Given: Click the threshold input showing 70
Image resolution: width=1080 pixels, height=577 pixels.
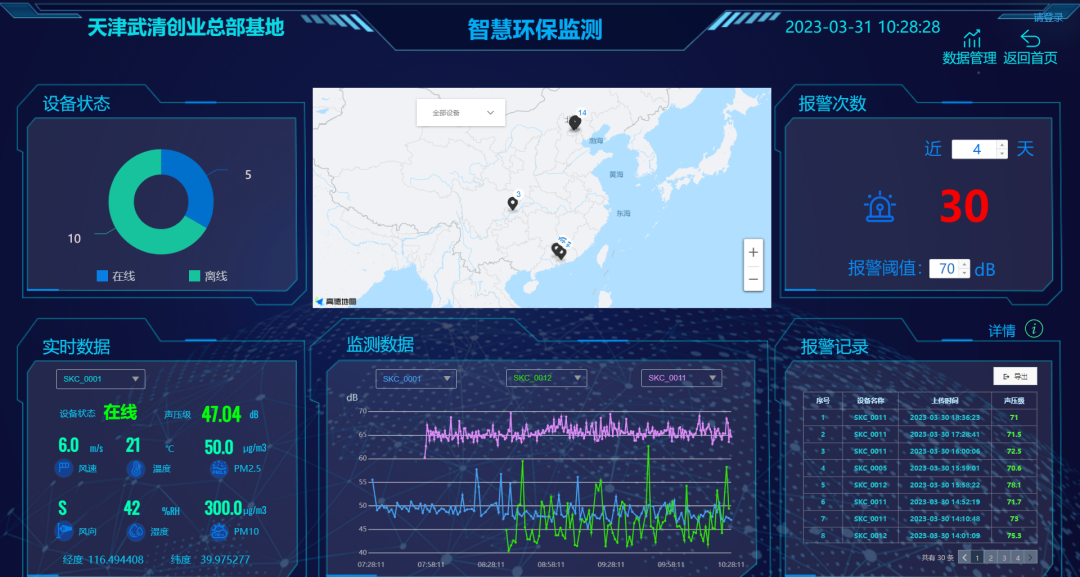Looking at the screenshot, I should pyautogui.click(x=945, y=269).
